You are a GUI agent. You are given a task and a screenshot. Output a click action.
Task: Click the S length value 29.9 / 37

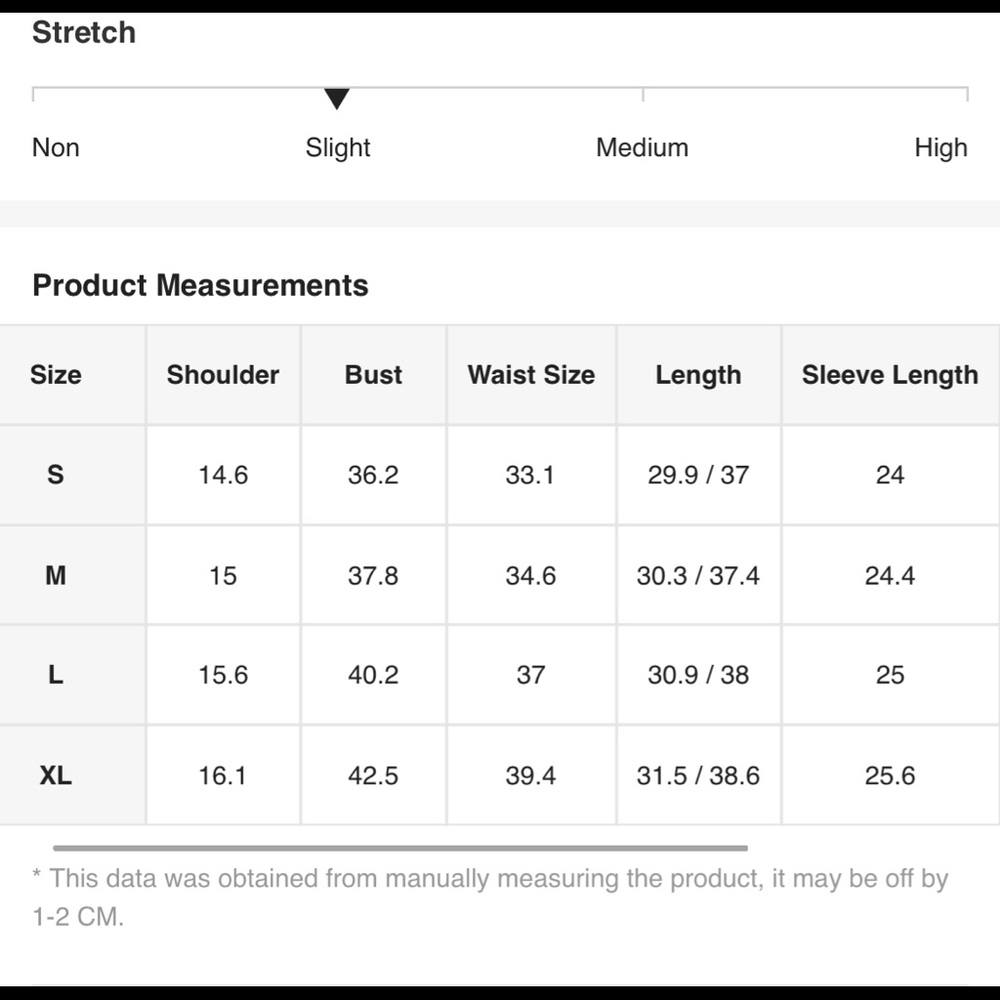click(x=698, y=474)
